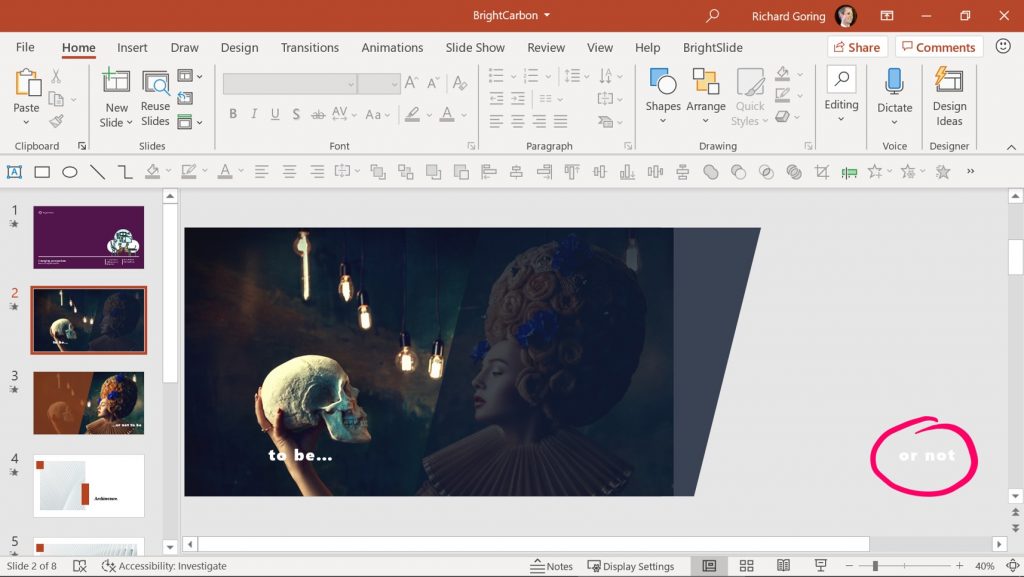Image resolution: width=1024 pixels, height=577 pixels.
Task: Click Richard Goring account avatar
Action: pos(846,16)
